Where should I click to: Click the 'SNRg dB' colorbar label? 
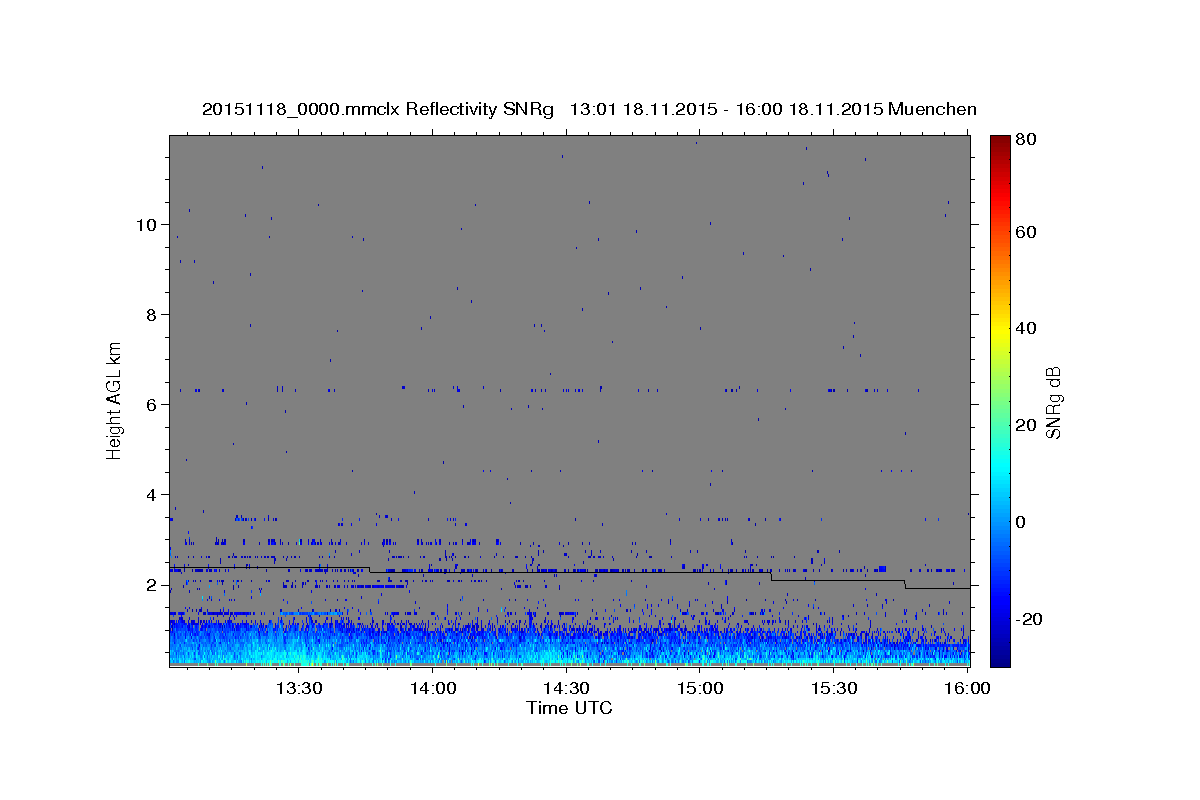click(x=1053, y=402)
